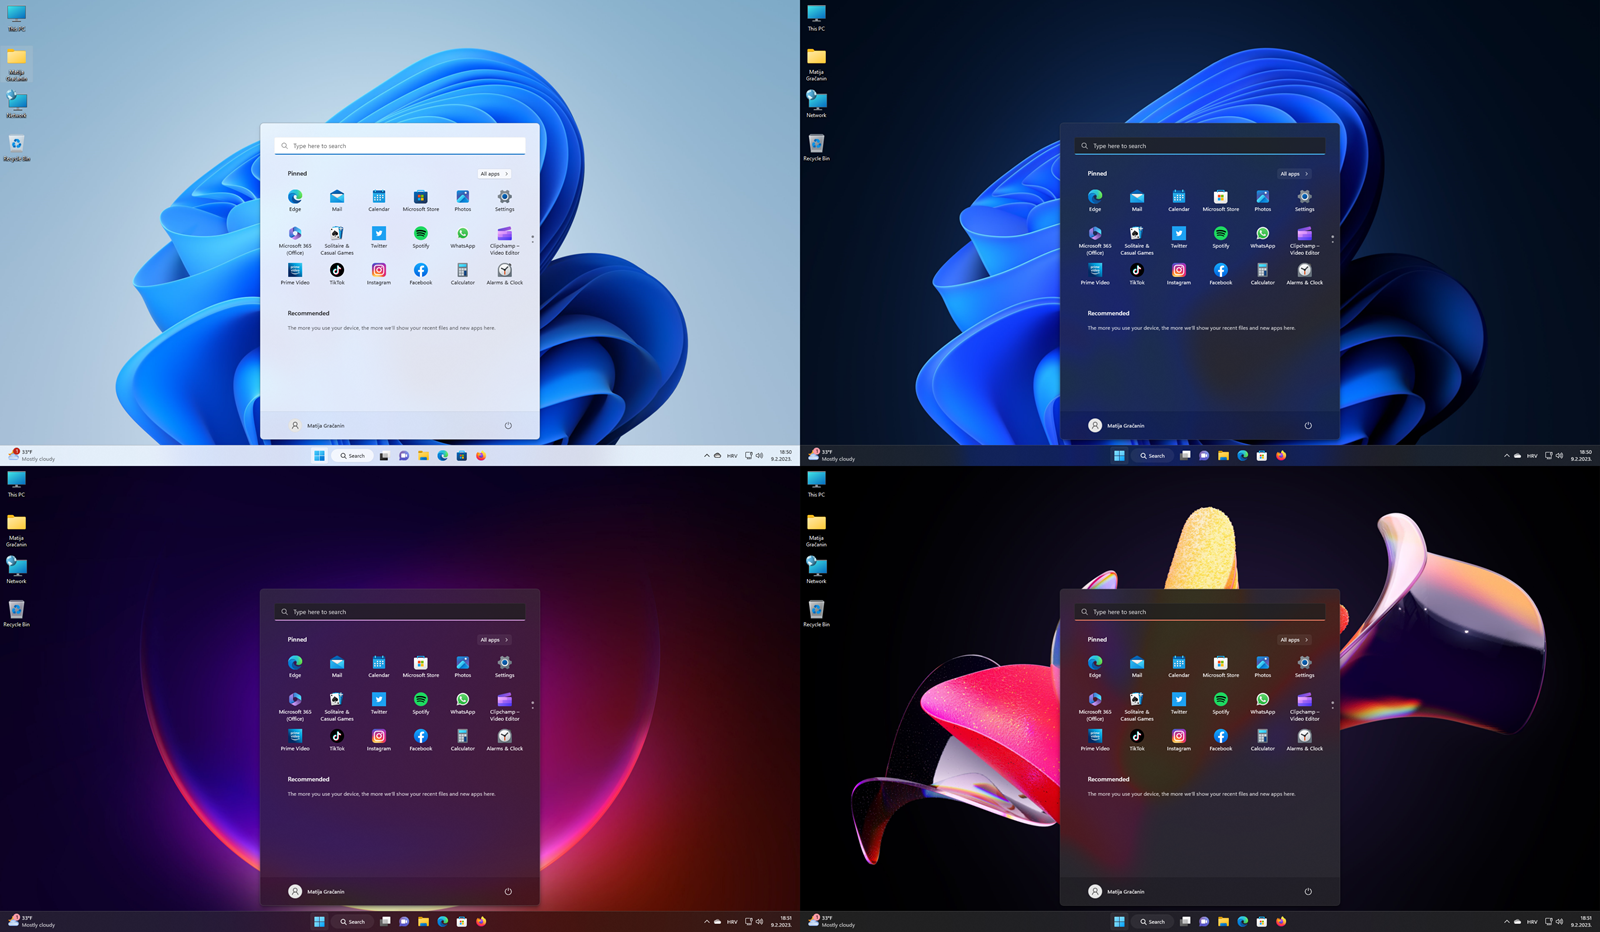Open the volume icon on the purple glow taskbar
The height and width of the screenshot is (932, 1600).
pyautogui.click(x=759, y=921)
